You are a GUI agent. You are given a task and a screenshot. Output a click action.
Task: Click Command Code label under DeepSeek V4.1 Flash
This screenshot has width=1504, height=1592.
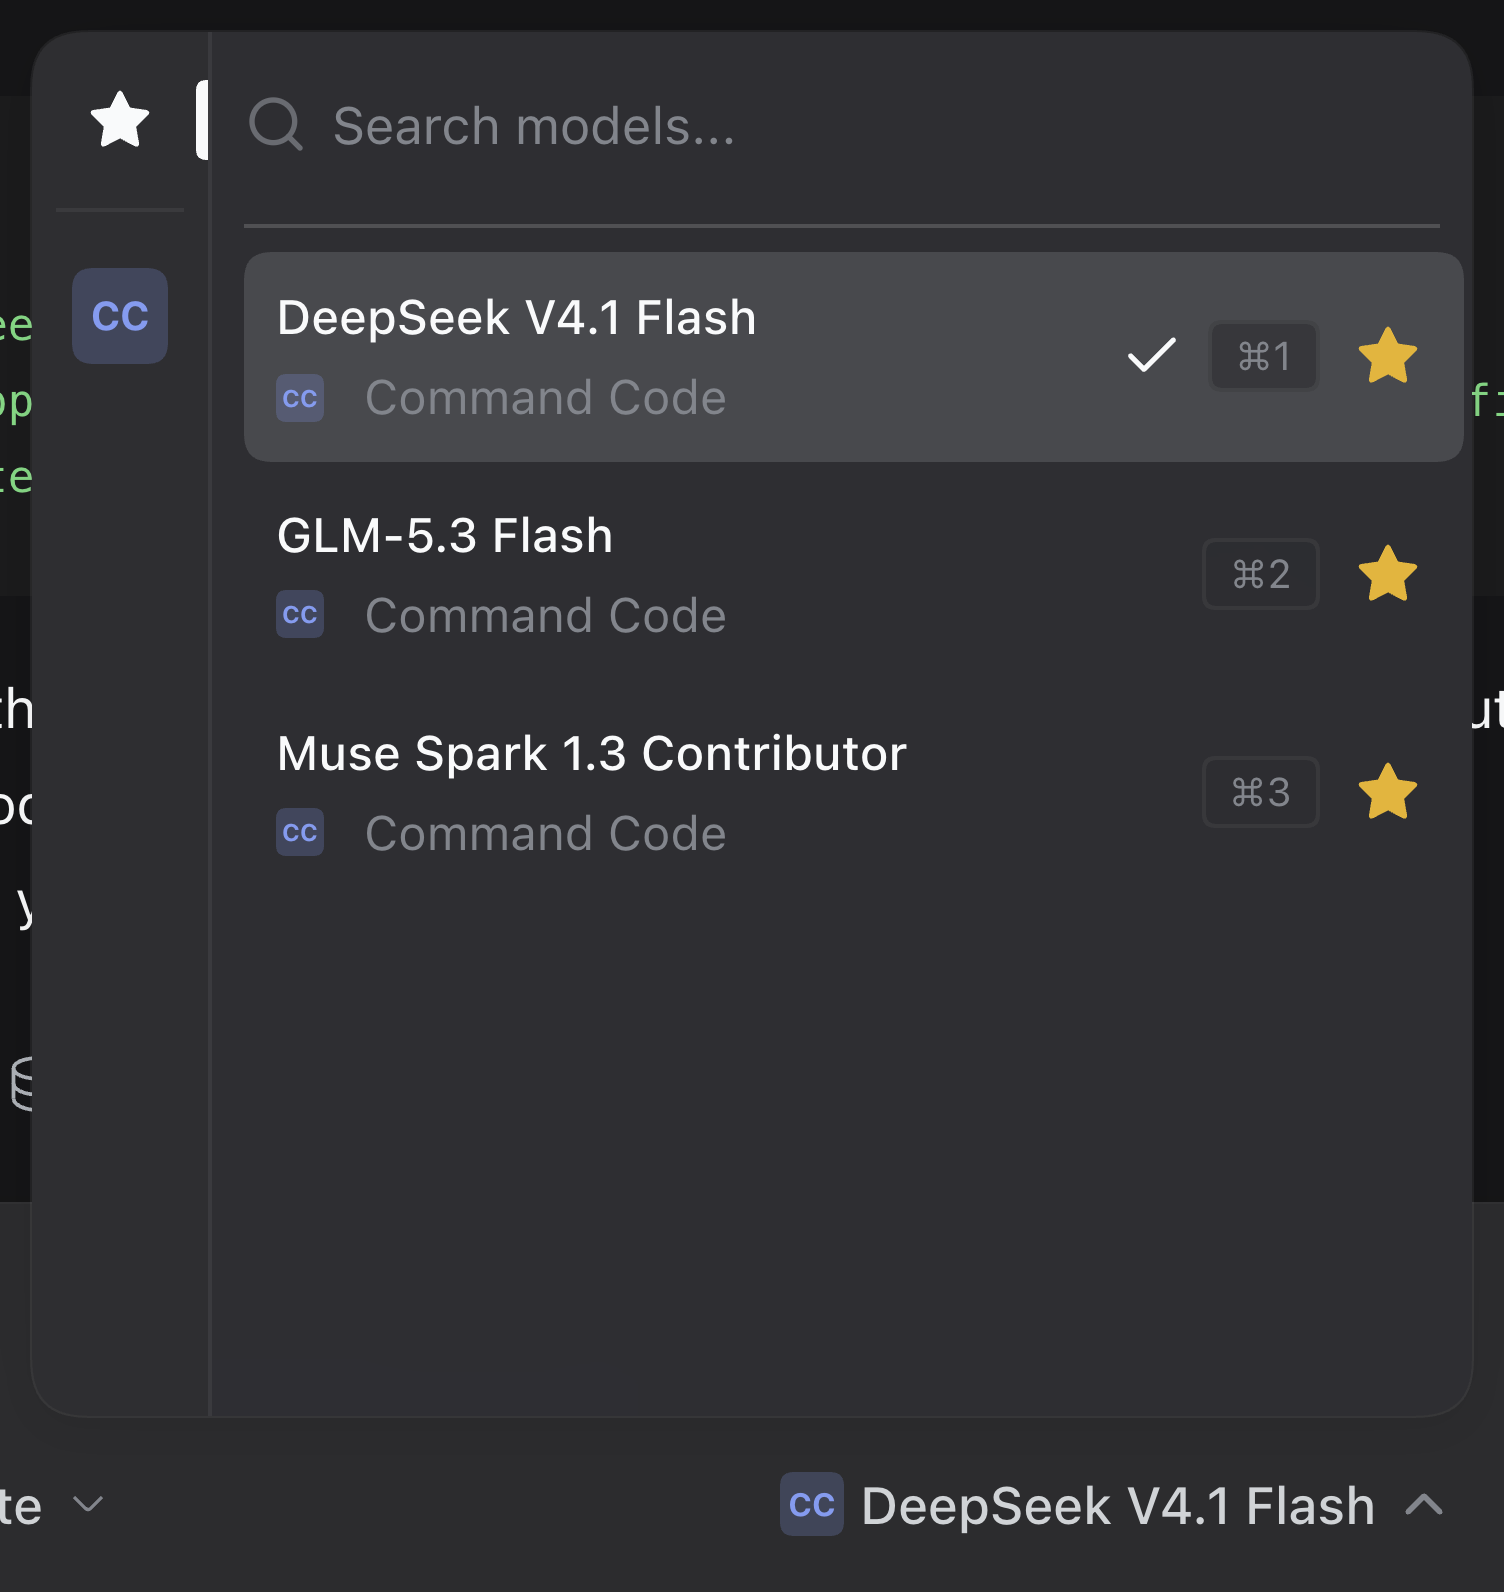point(546,398)
